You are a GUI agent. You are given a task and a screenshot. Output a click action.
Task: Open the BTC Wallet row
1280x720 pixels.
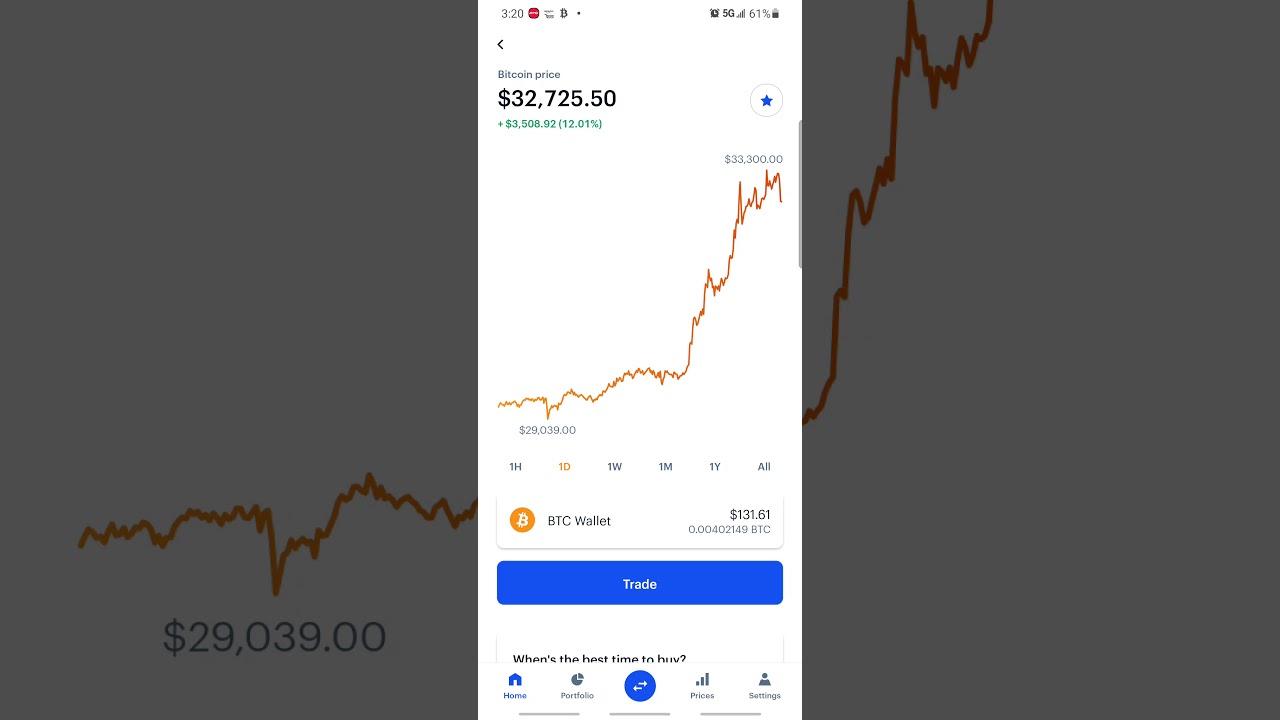point(640,521)
